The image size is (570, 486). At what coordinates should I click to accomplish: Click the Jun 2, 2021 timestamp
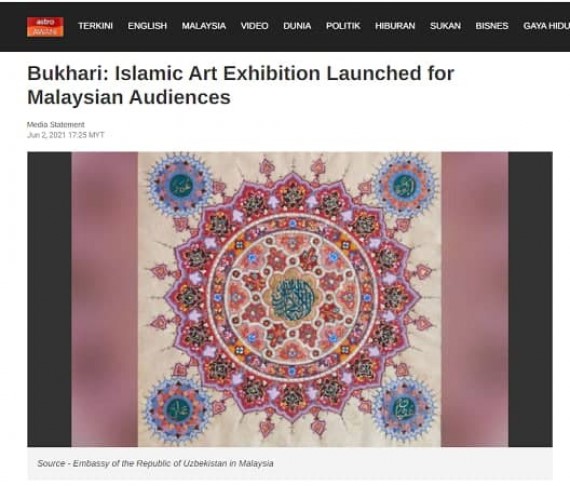(x=65, y=135)
